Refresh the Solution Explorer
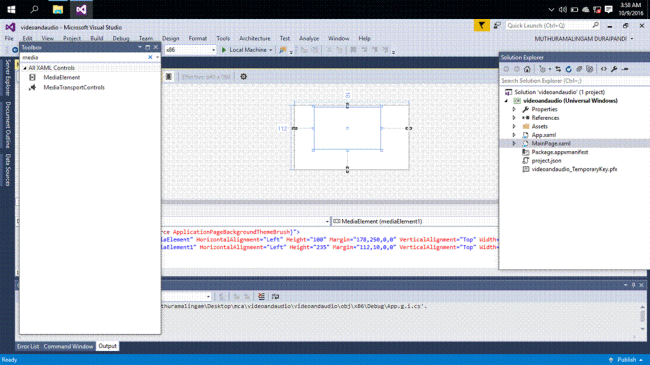Screen dimensions: 650x365 [569, 69]
